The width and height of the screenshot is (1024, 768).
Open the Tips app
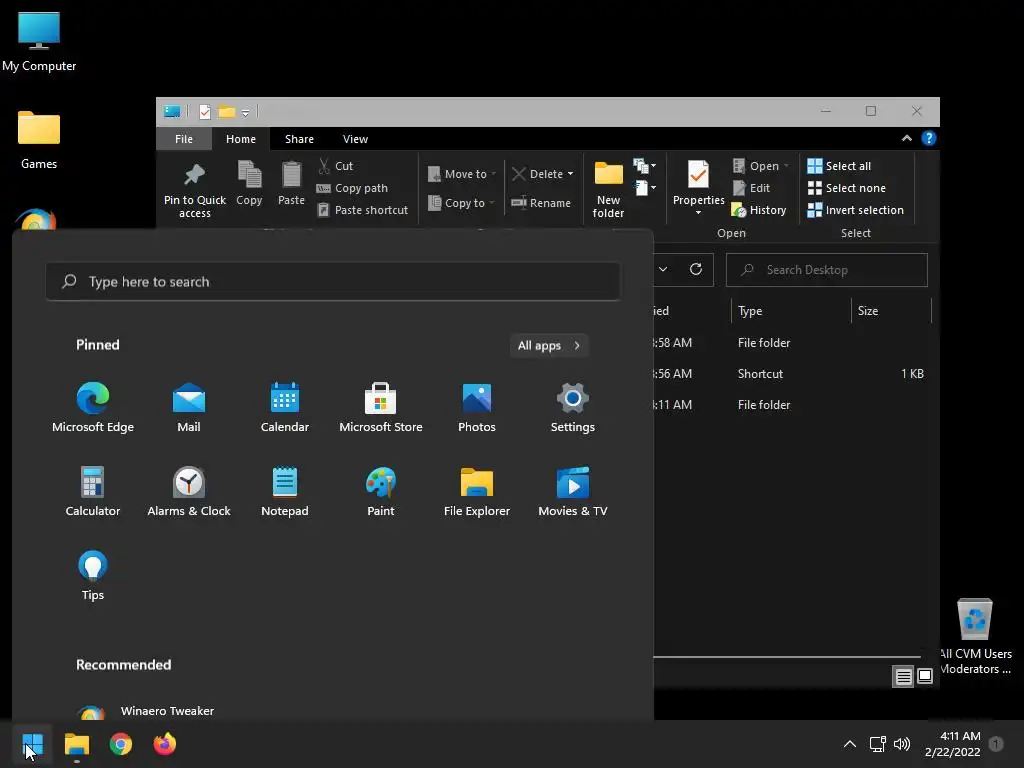93,575
